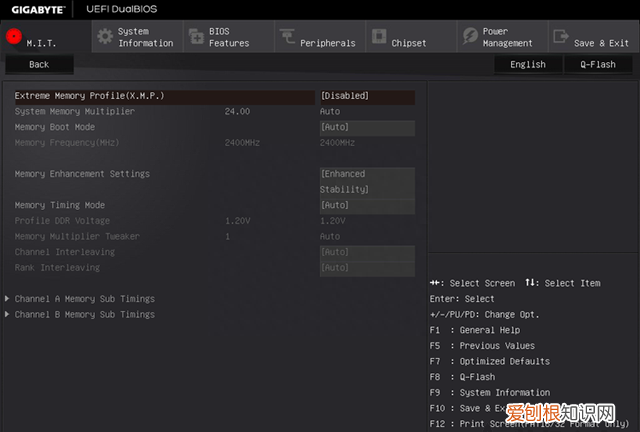Click the Chipset square icon
640x432 pixels.
click(x=379, y=37)
